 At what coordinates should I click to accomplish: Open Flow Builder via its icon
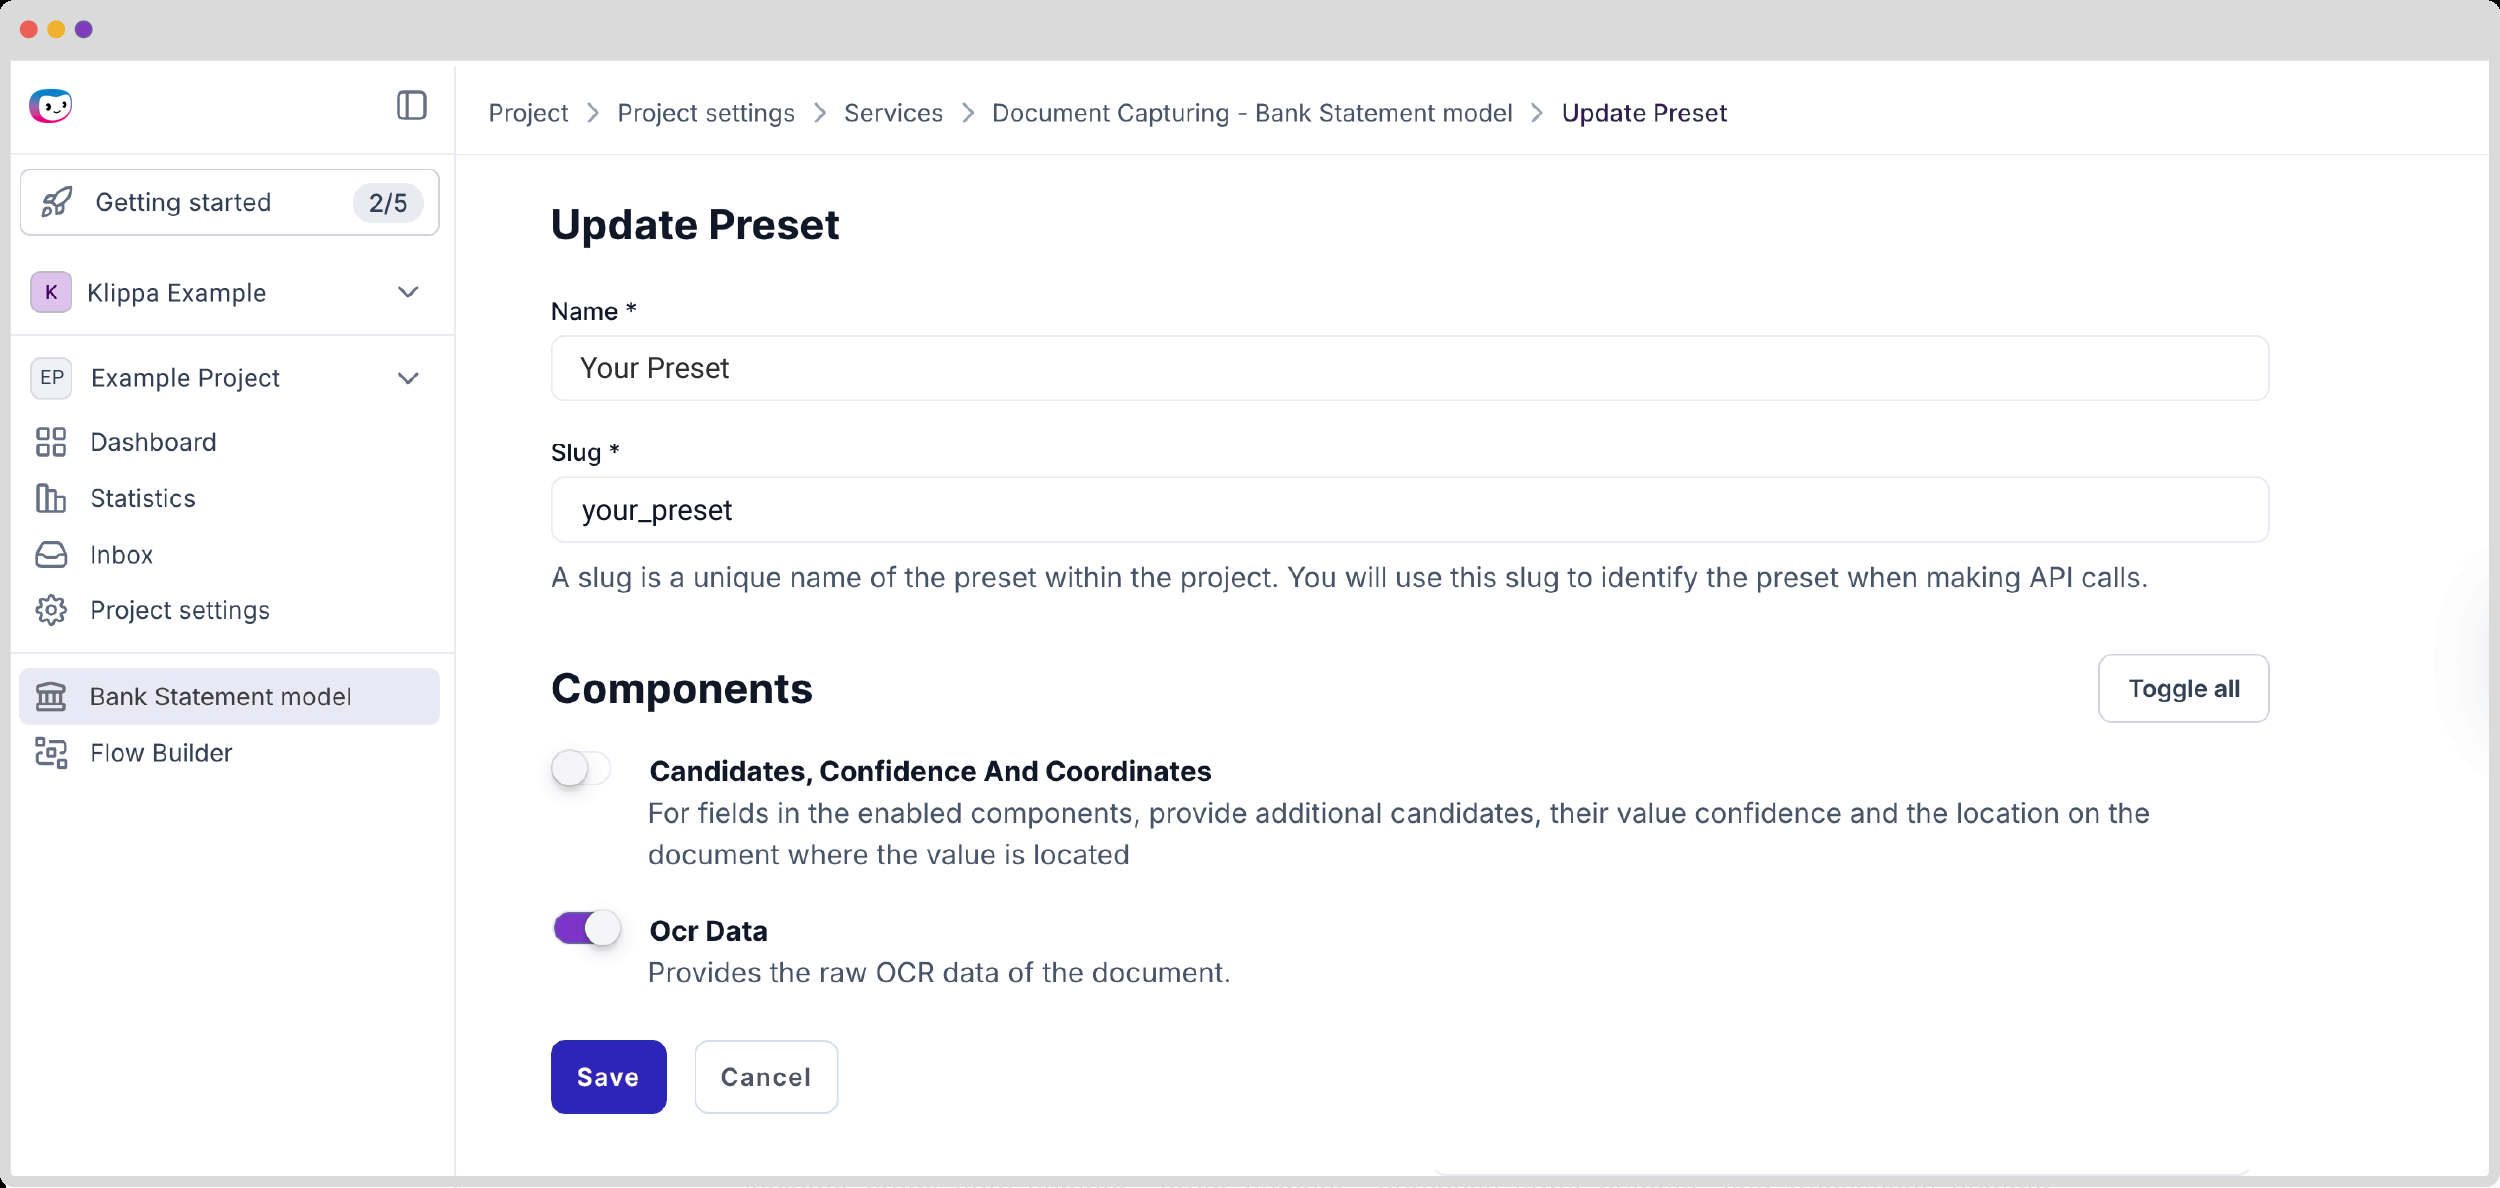click(x=51, y=753)
